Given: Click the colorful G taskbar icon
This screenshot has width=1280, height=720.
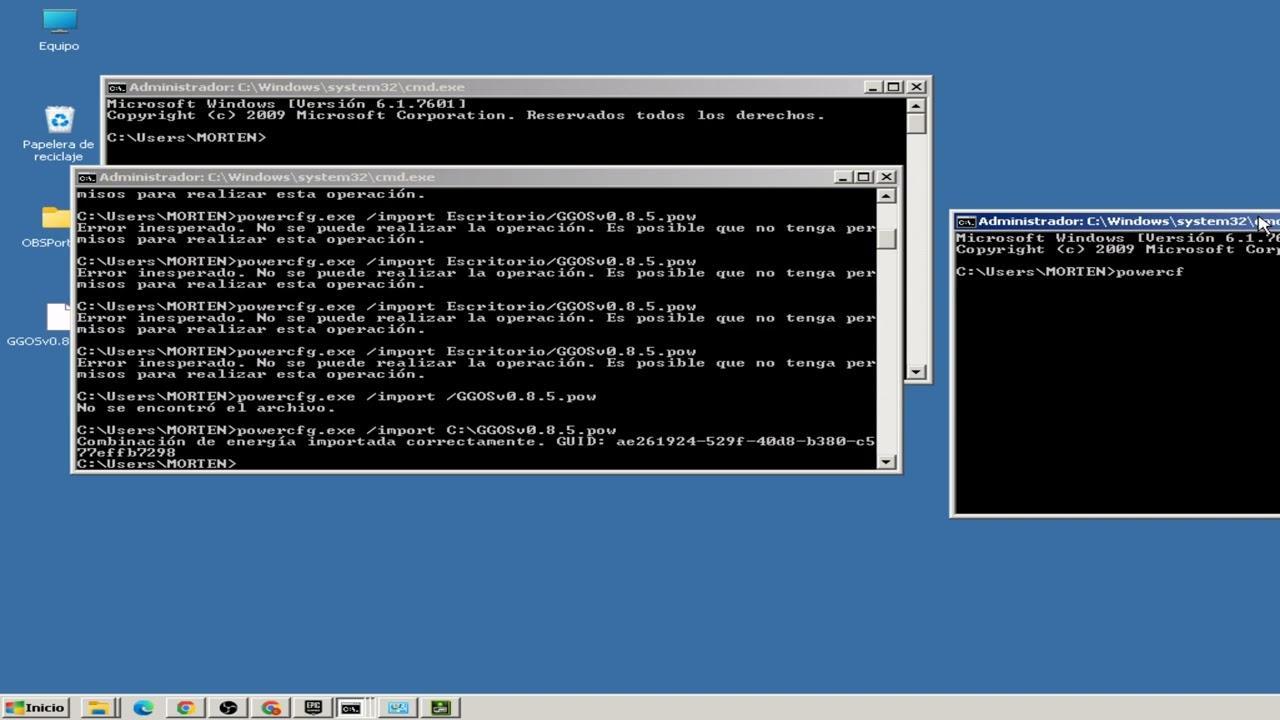Looking at the screenshot, I should (270, 708).
